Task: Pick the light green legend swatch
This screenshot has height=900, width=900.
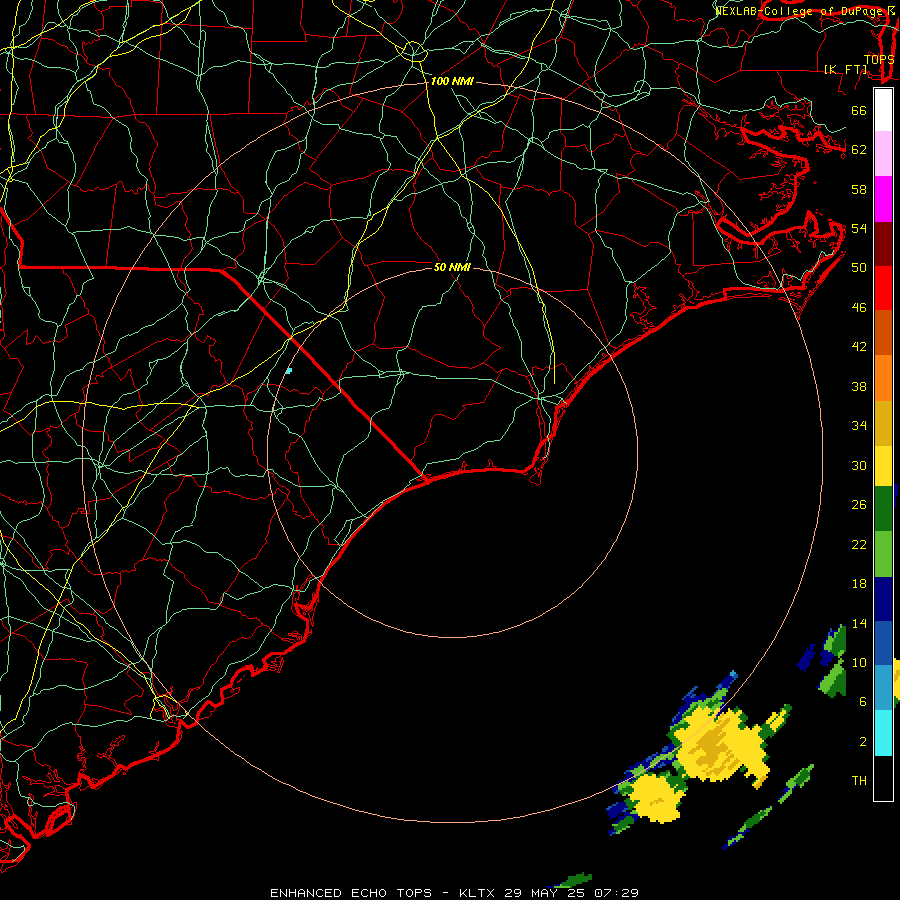Action: click(x=883, y=554)
